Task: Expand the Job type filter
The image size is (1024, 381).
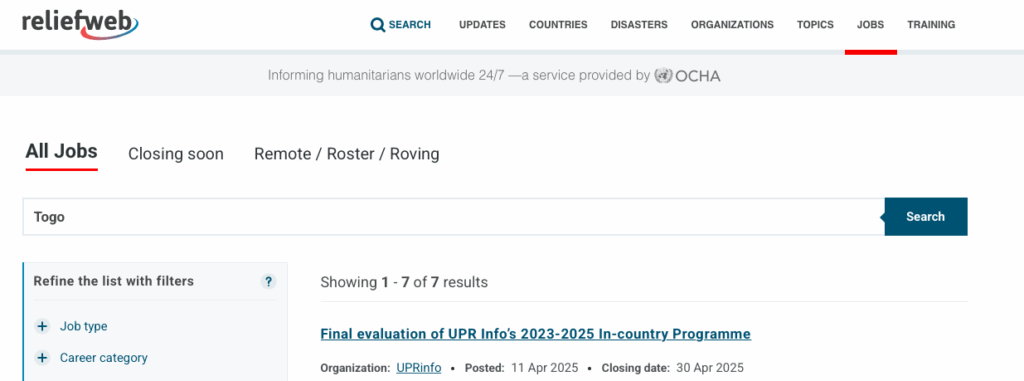Action: [x=84, y=326]
